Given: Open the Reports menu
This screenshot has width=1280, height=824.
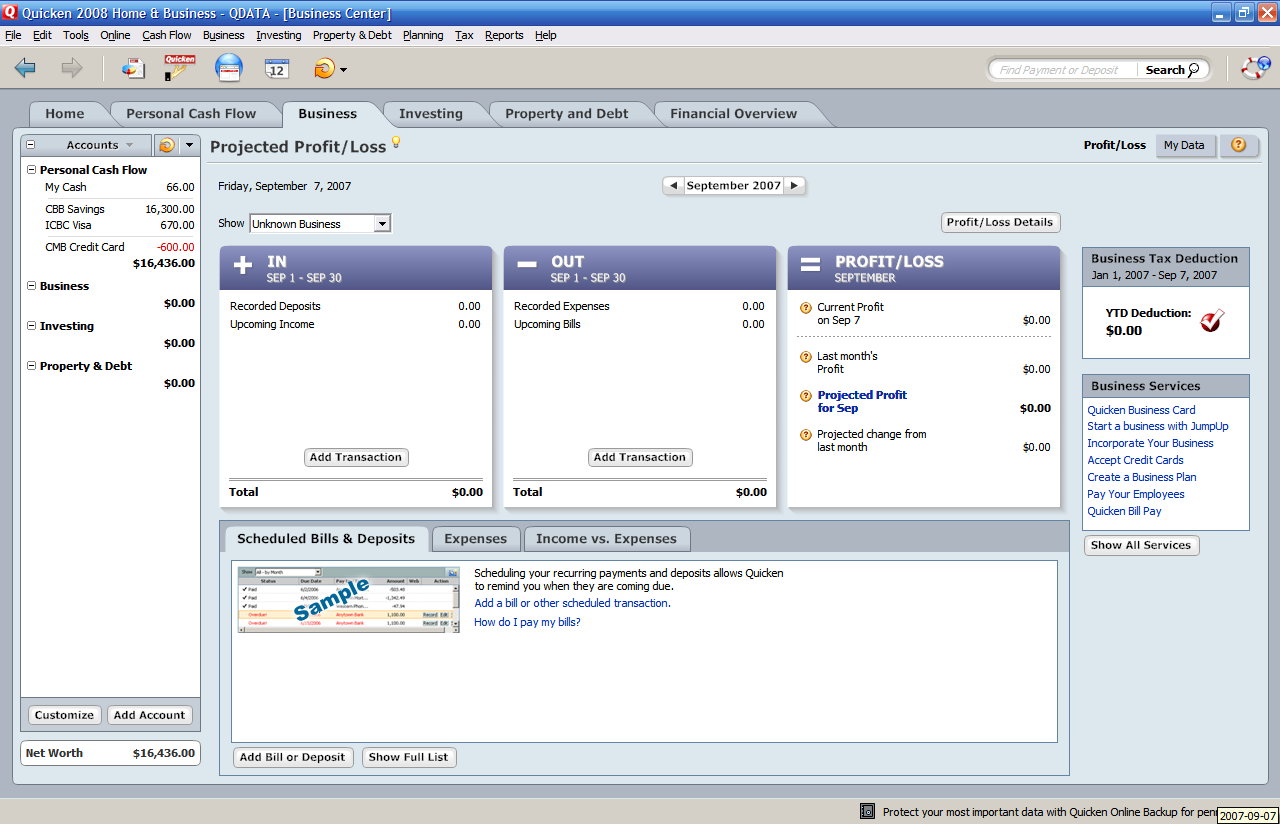Looking at the screenshot, I should tap(504, 35).
